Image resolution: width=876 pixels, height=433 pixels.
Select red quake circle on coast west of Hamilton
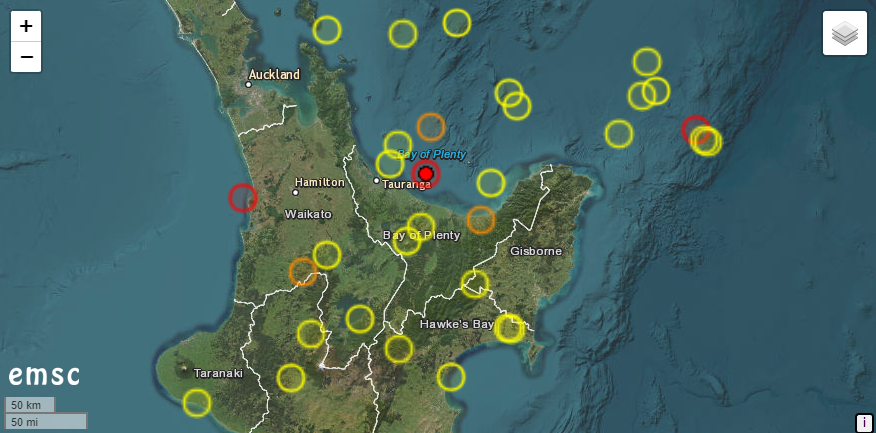click(243, 198)
